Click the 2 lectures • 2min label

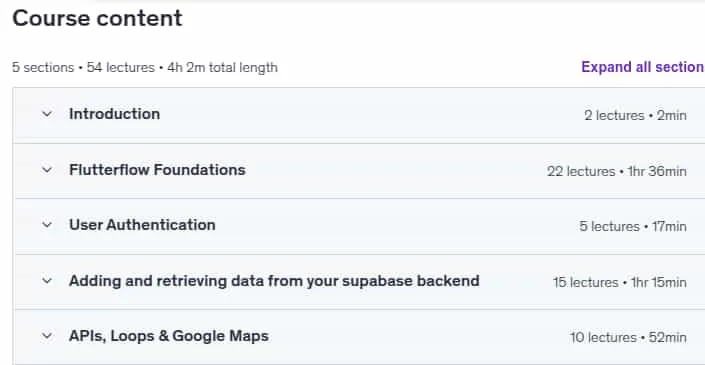tap(635, 116)
